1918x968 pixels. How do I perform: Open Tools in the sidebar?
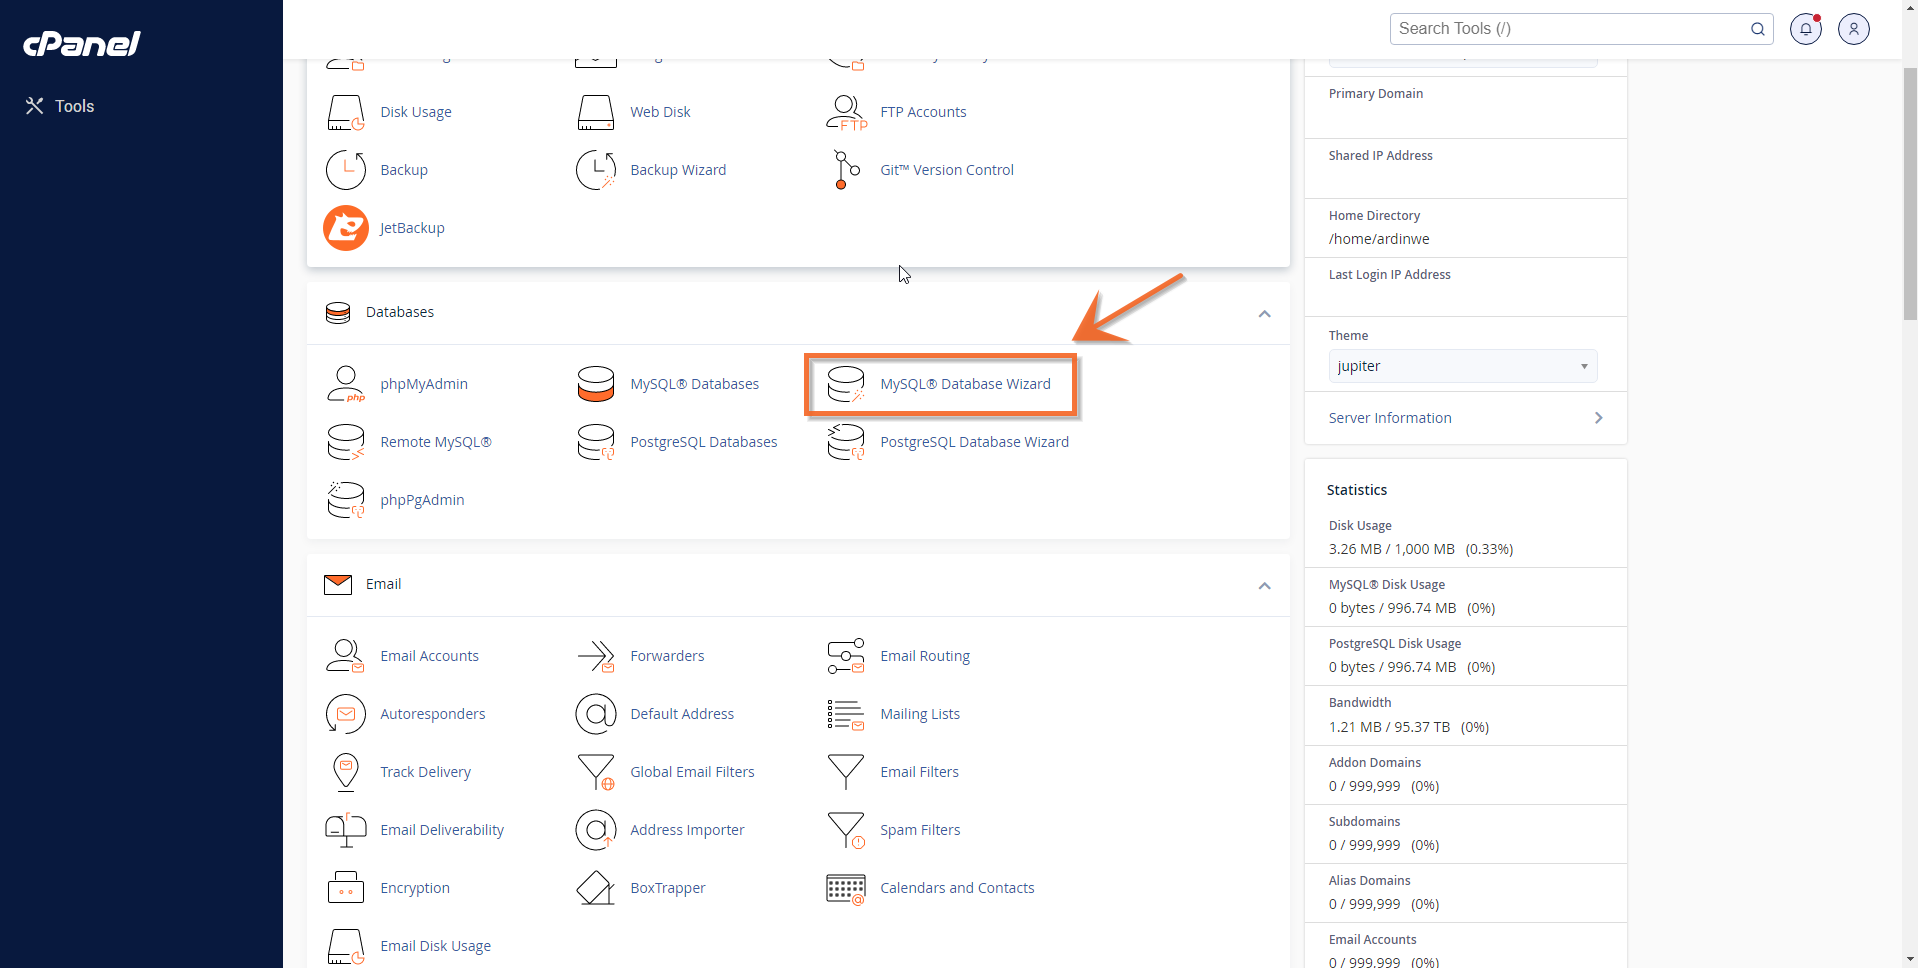[60, 106]
